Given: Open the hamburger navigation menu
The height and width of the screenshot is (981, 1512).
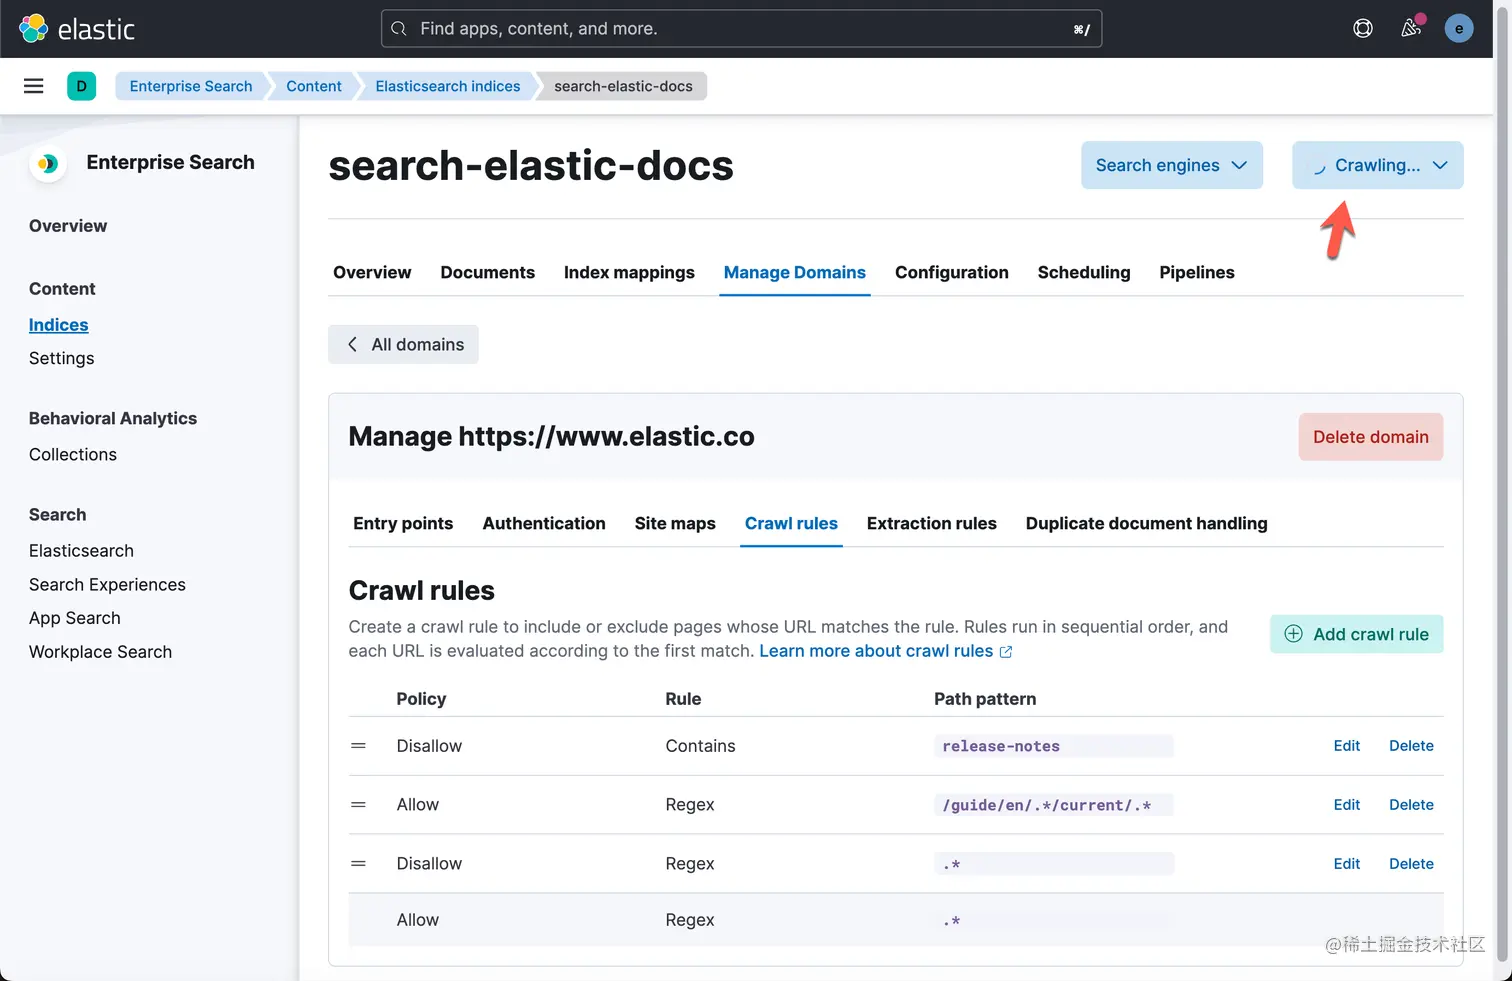Looking at the screenshot, I should pos(34,86).
